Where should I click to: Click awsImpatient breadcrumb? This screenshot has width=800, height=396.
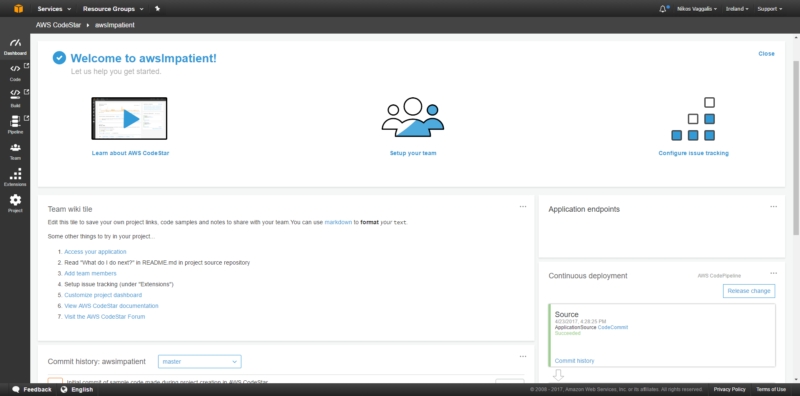pyautogui.click(x=115, y=24)
